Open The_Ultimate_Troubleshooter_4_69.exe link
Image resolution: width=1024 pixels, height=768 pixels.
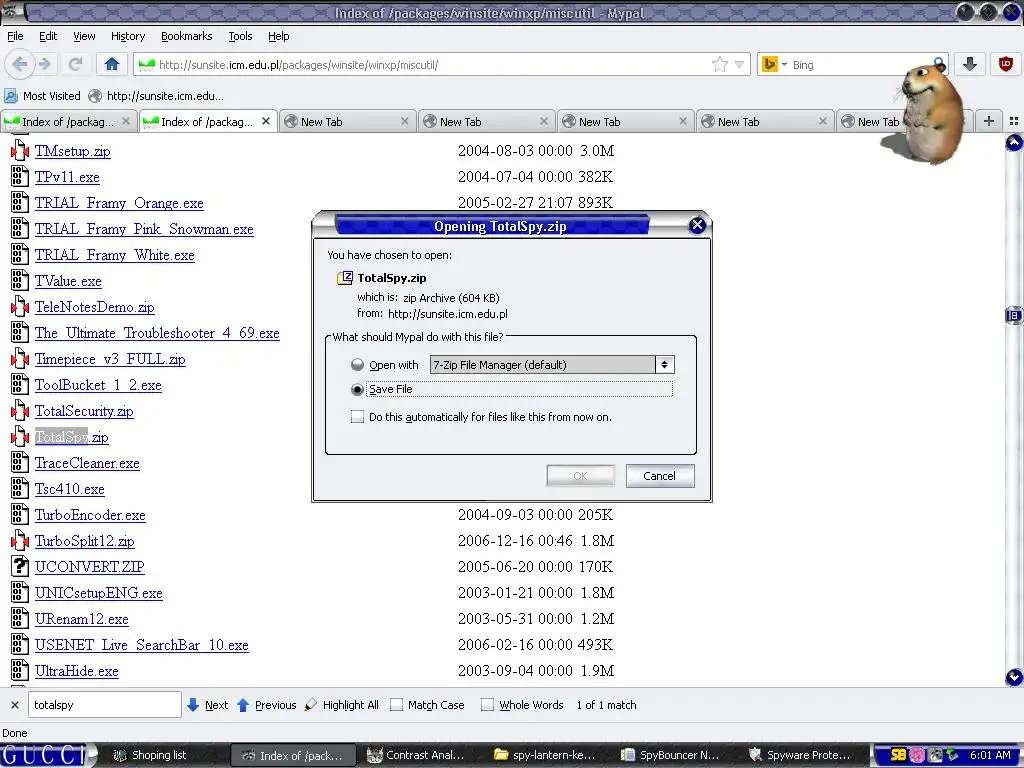coord(157,333)
